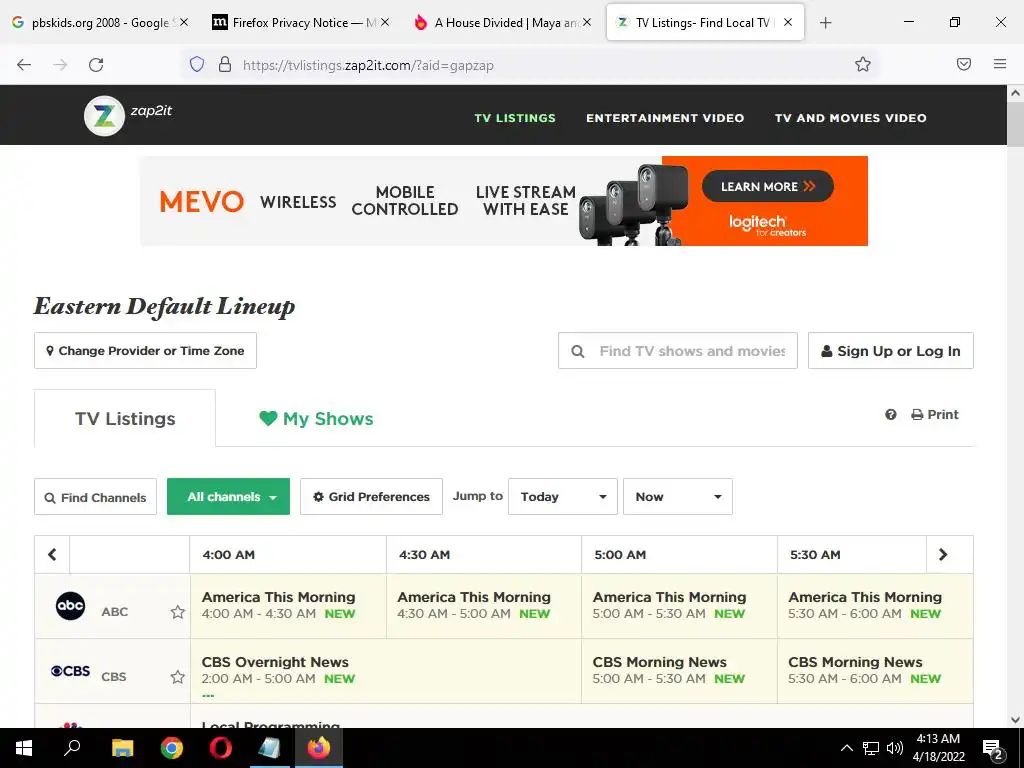1024x768 pixels.
Task: Go back with the browser back arrow
Action: [24, 65]
